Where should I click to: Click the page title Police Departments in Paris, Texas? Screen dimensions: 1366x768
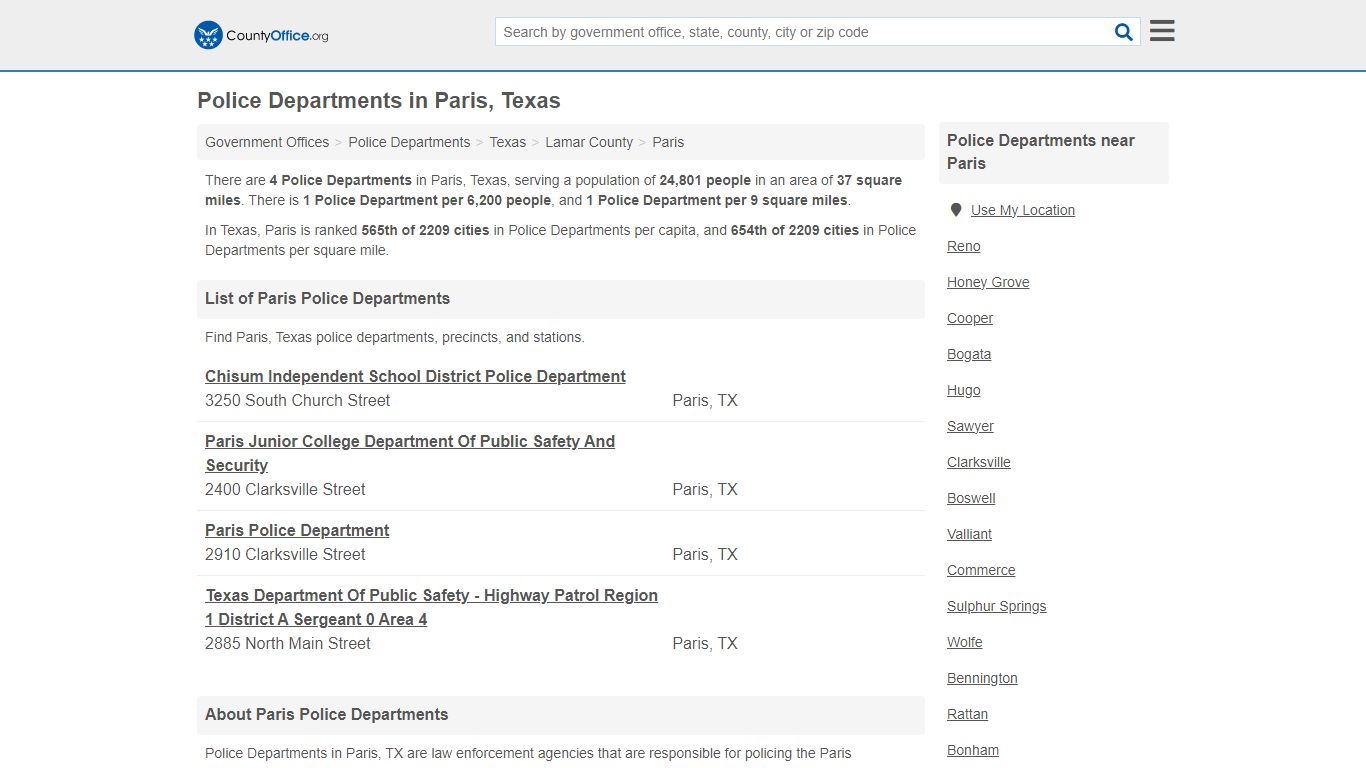(379, 101)
